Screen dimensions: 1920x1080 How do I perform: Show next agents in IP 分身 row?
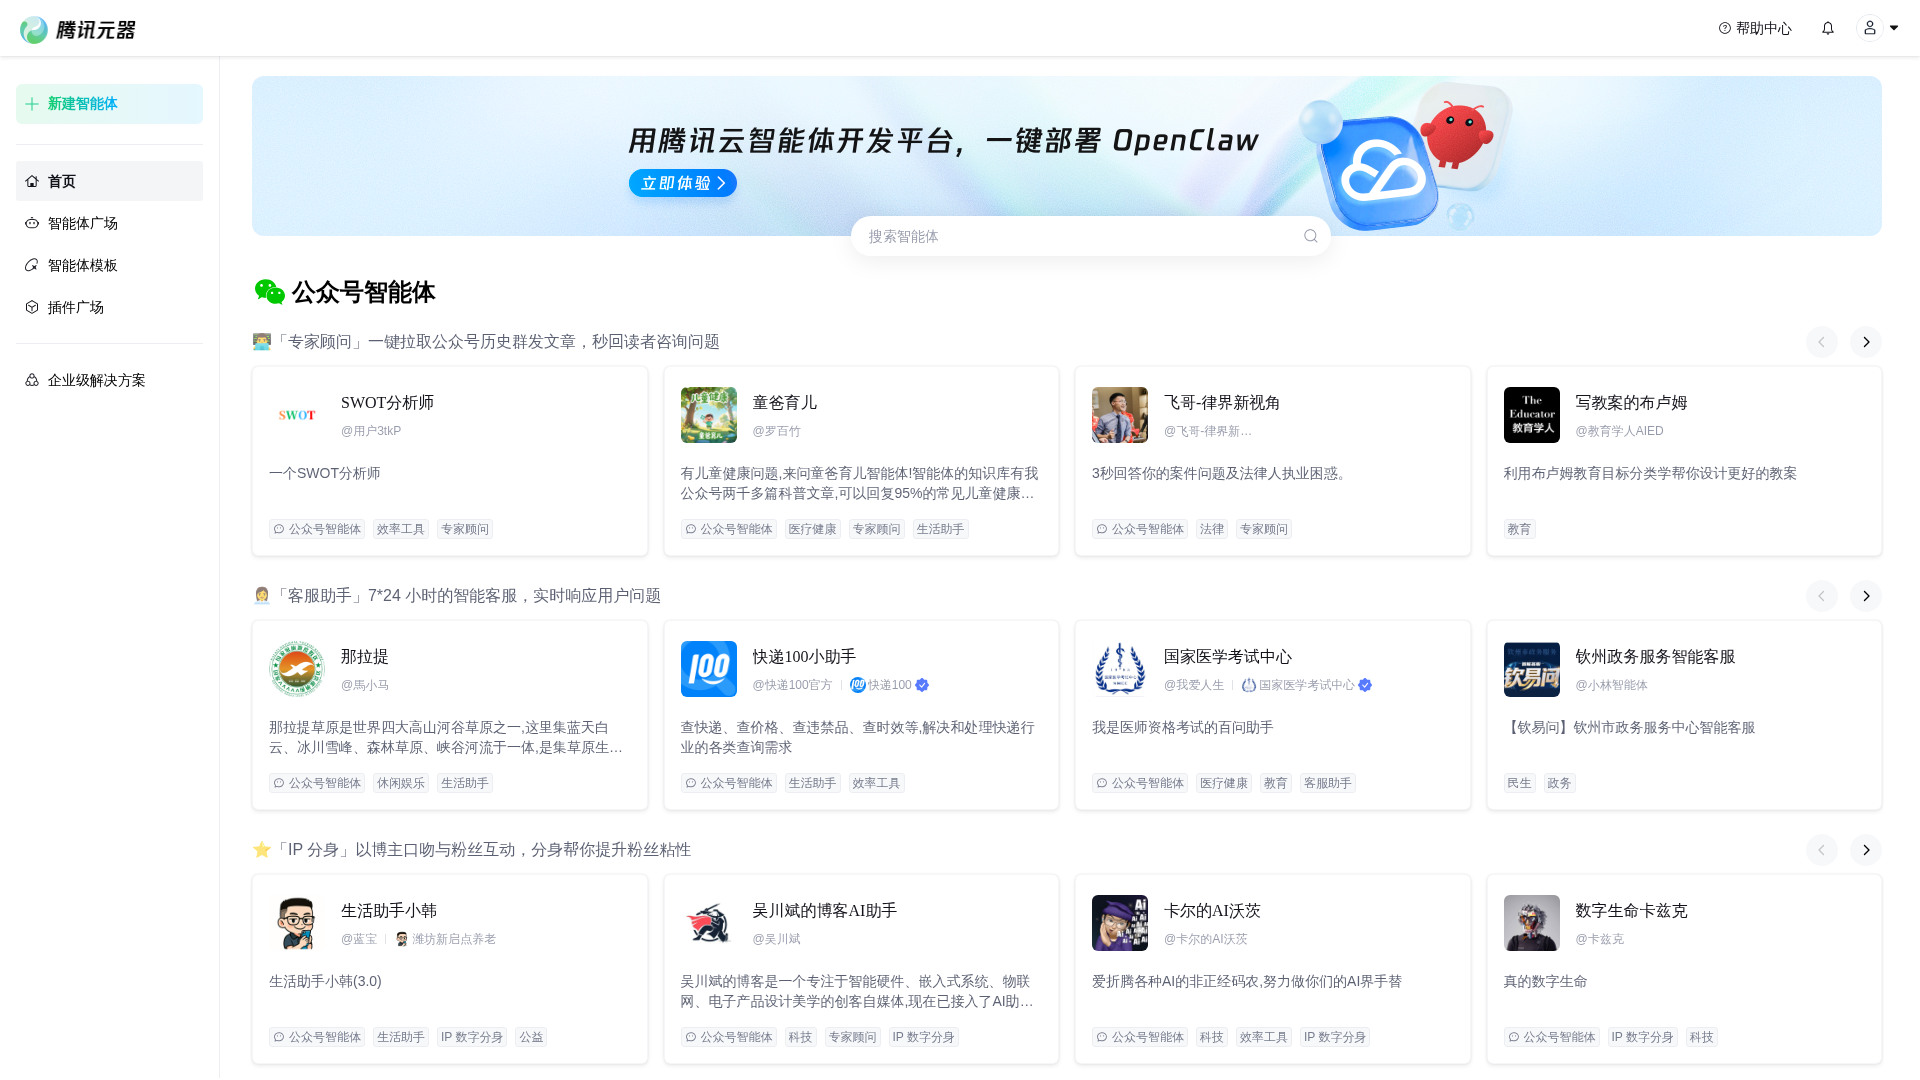[1866, 850]
